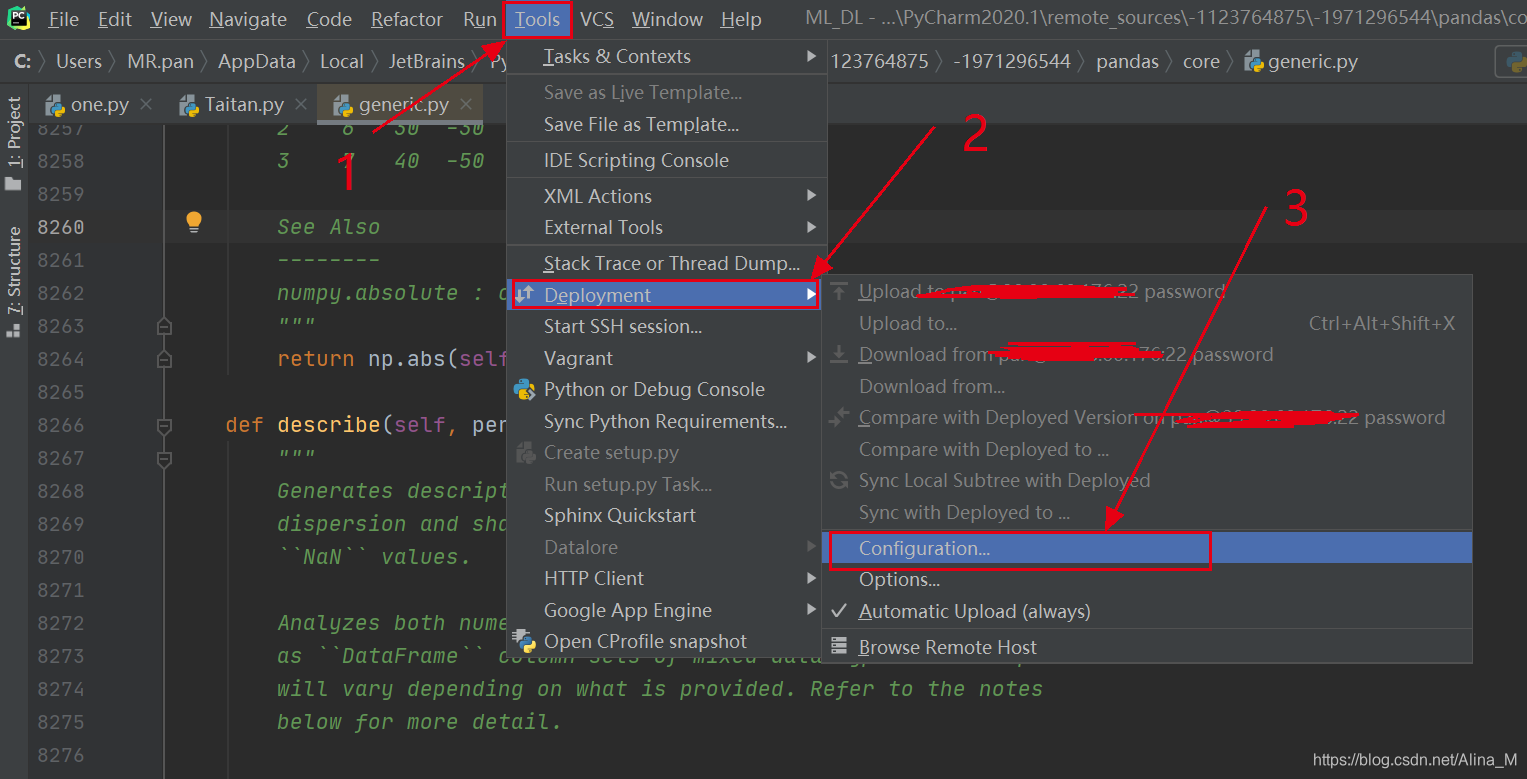The width and height of the screenshot is (1527, 779).
Task: Click the MR.pan breadcrumb
Action: click(x=160, y=61)
